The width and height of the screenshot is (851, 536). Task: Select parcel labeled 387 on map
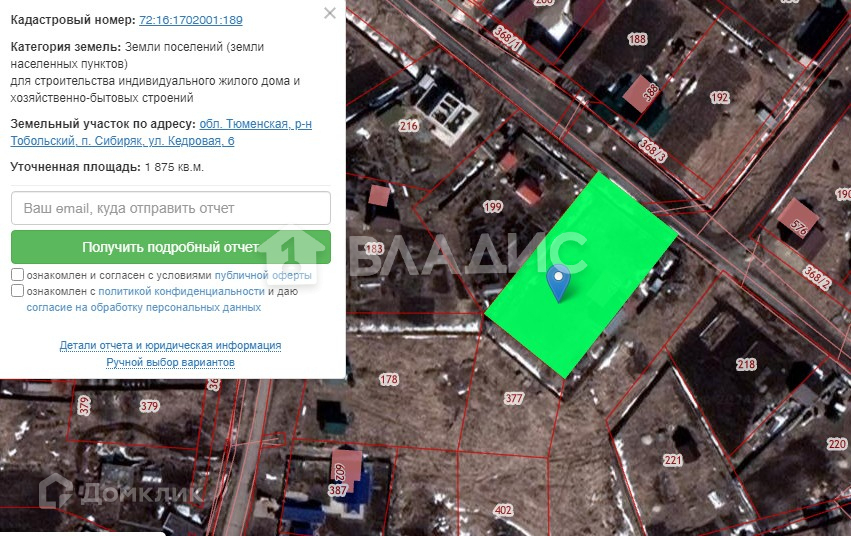[x=338, y=490]
